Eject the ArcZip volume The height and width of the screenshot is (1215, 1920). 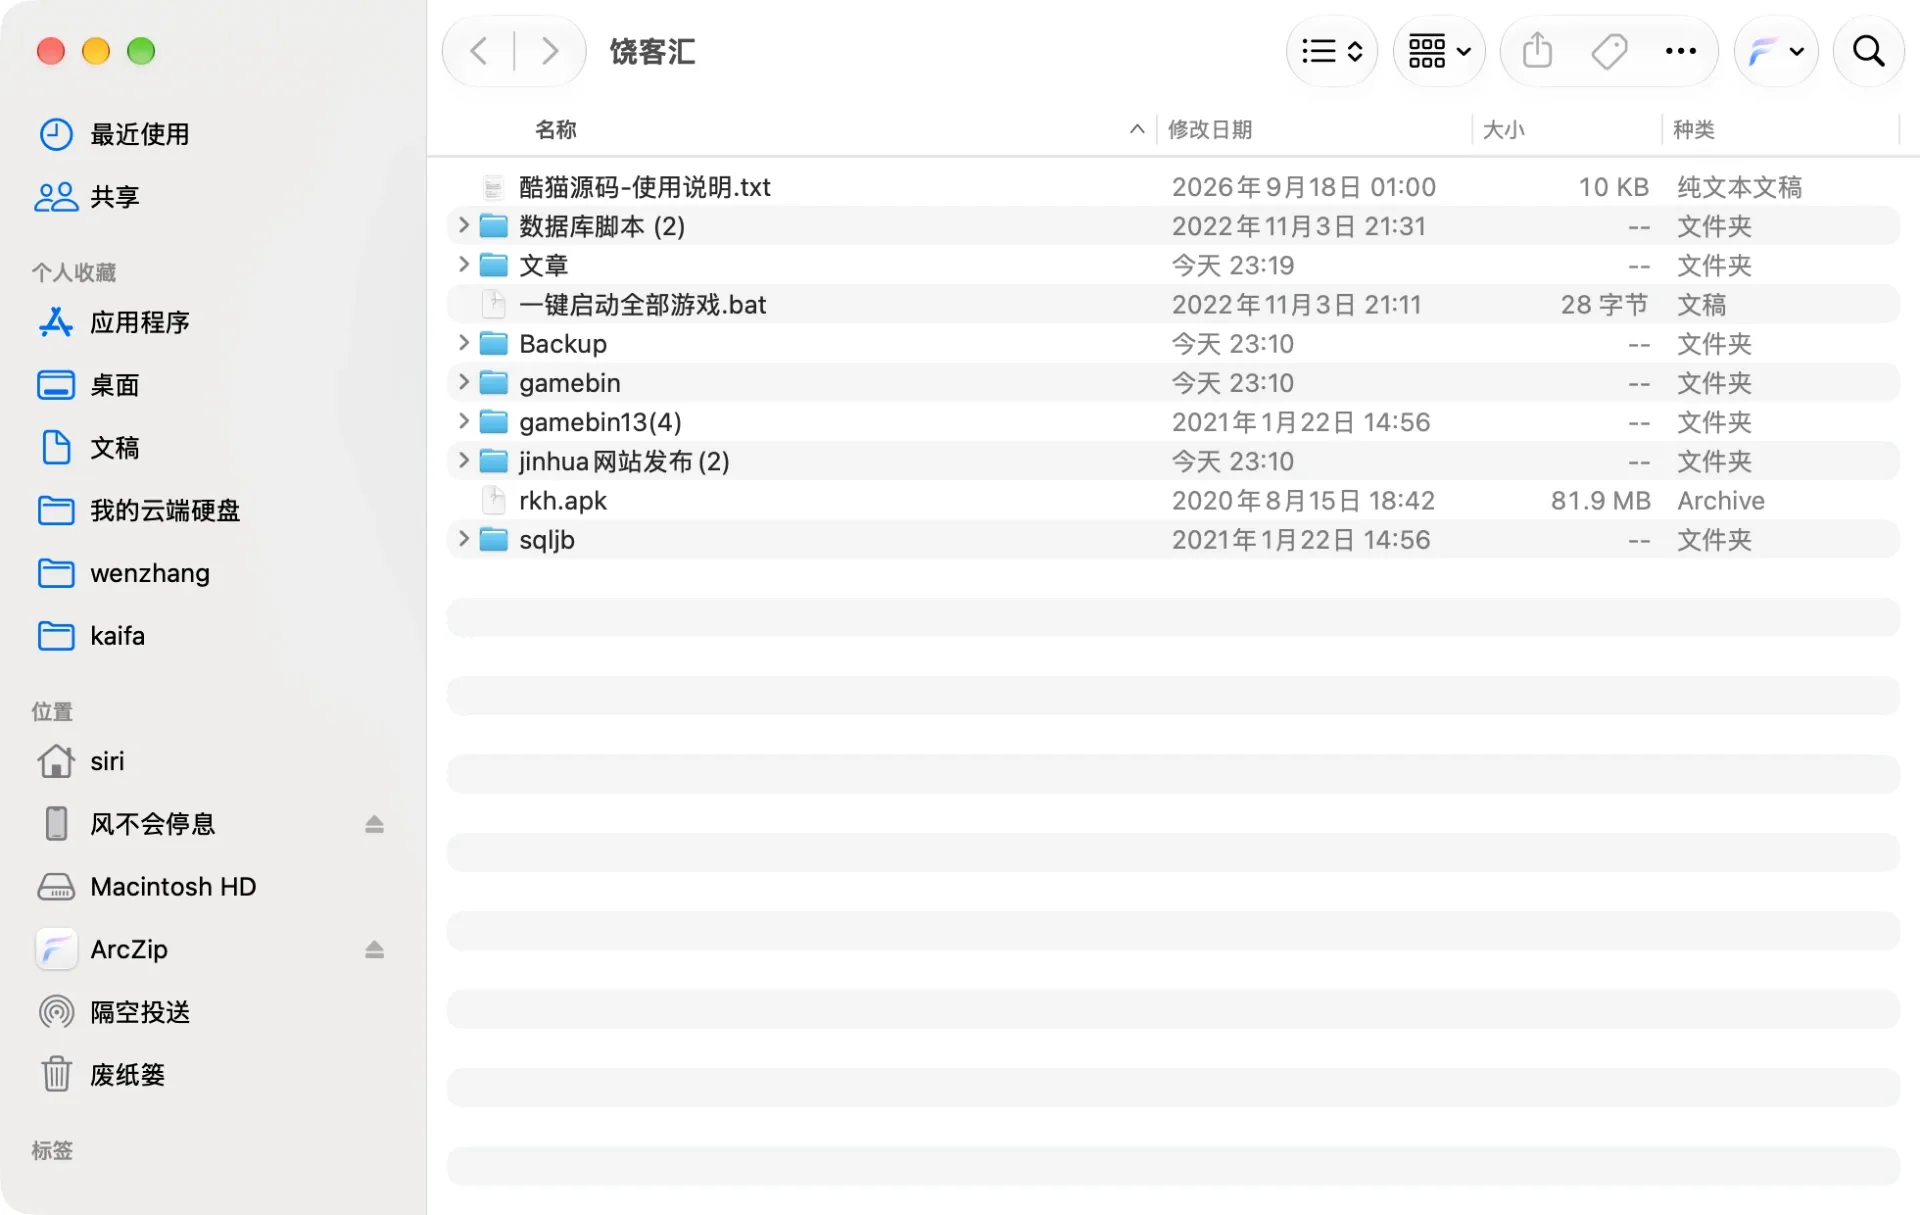pyautogui.click(x=374, y=949)
